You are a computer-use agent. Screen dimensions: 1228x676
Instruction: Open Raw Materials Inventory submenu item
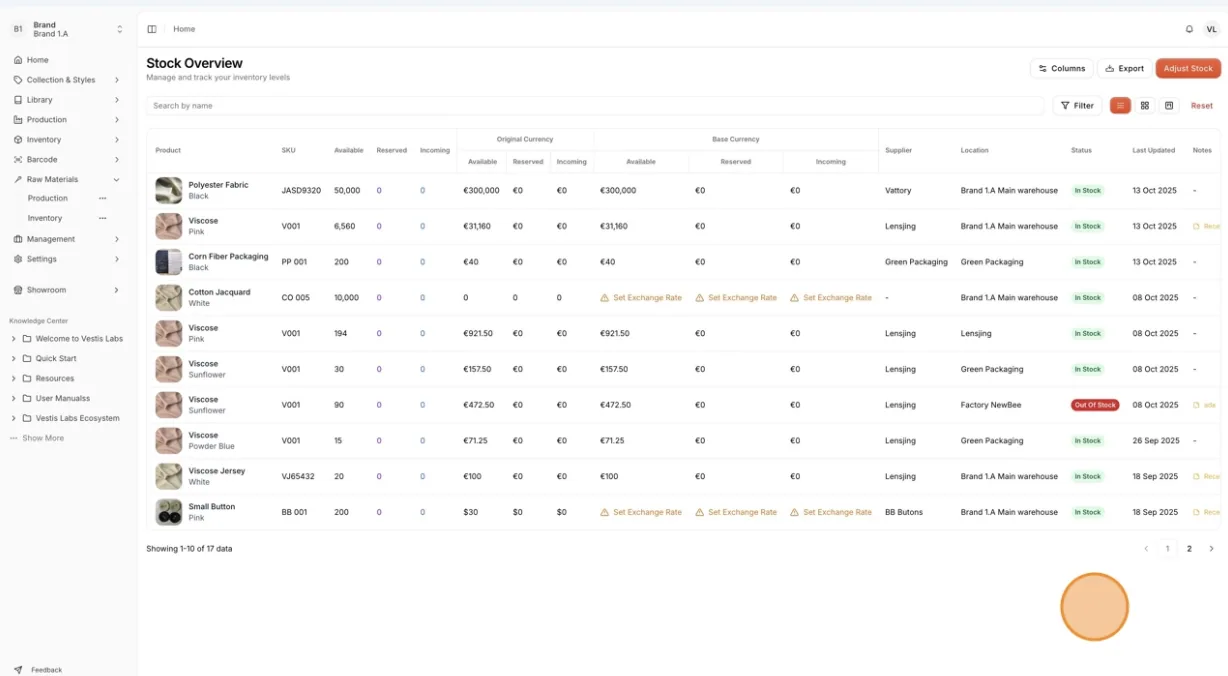(45, 218)
